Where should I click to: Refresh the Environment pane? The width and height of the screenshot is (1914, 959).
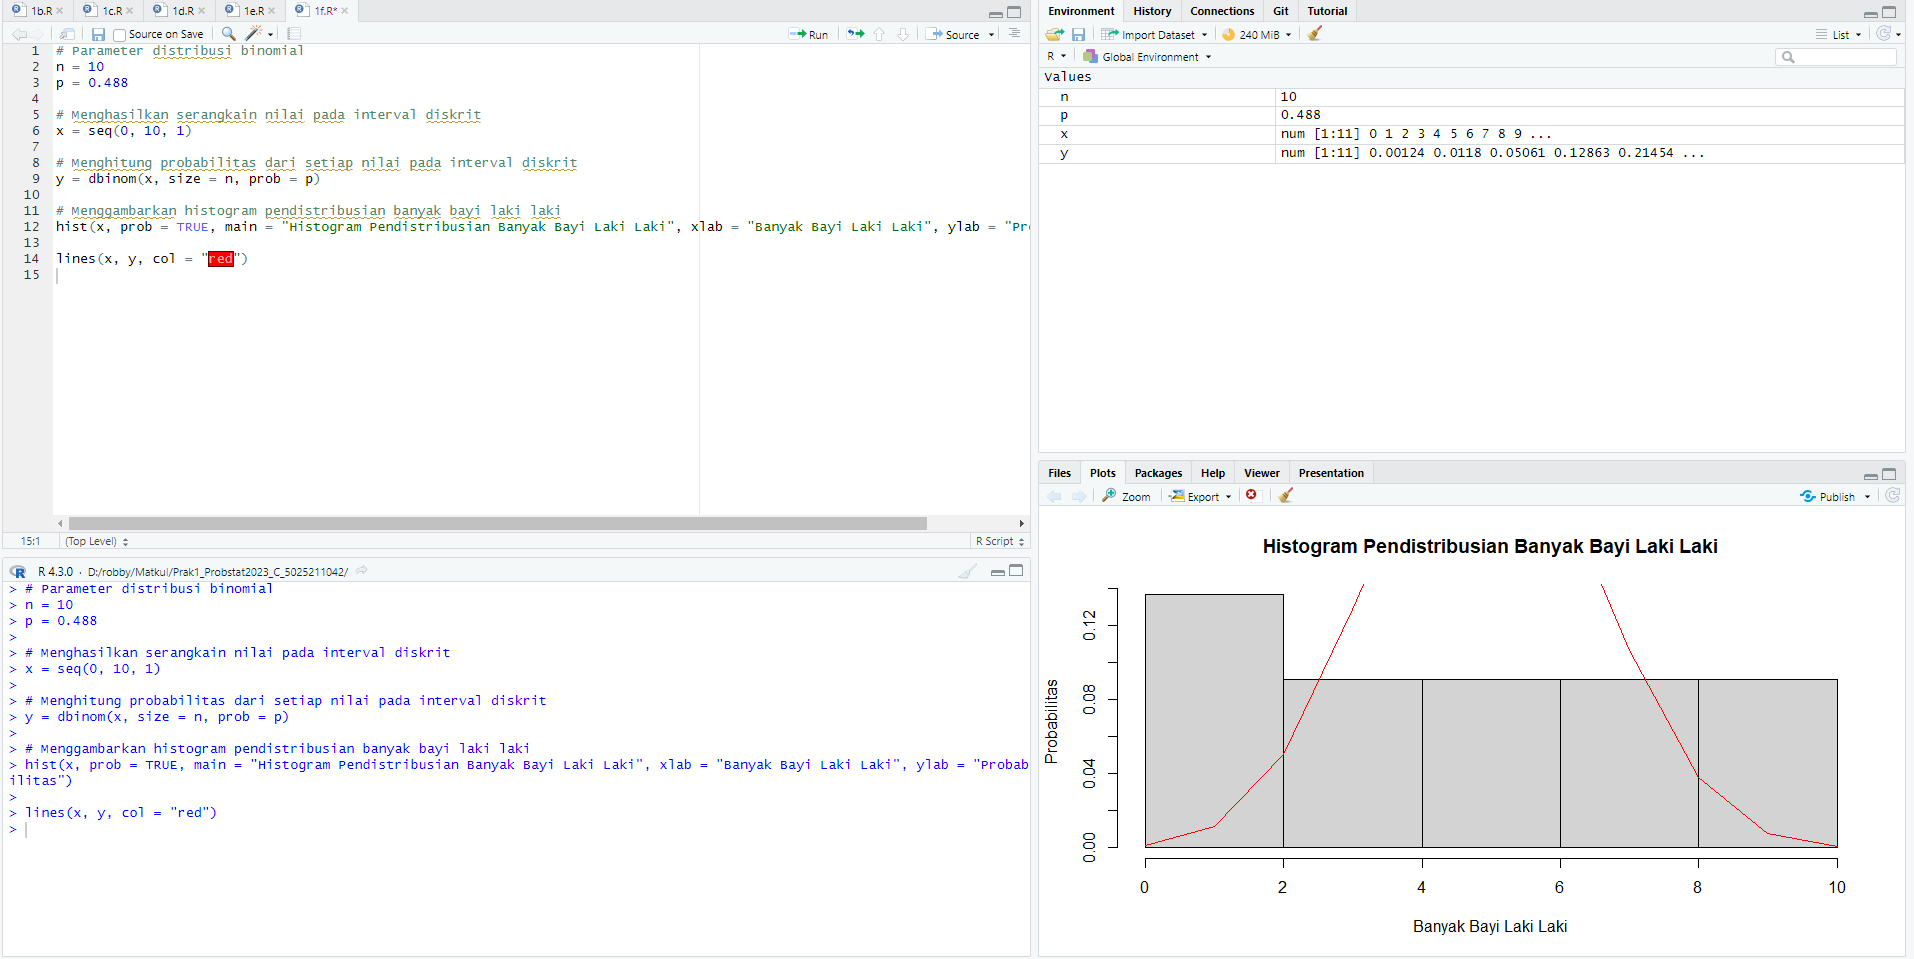[1884, 34]
